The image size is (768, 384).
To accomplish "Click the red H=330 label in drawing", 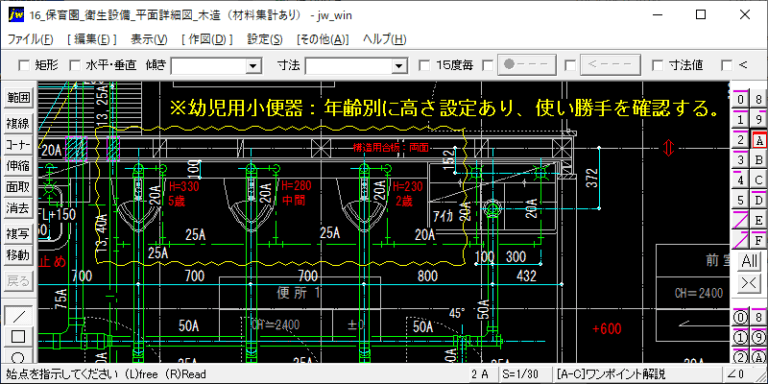I will pos(184,187).
